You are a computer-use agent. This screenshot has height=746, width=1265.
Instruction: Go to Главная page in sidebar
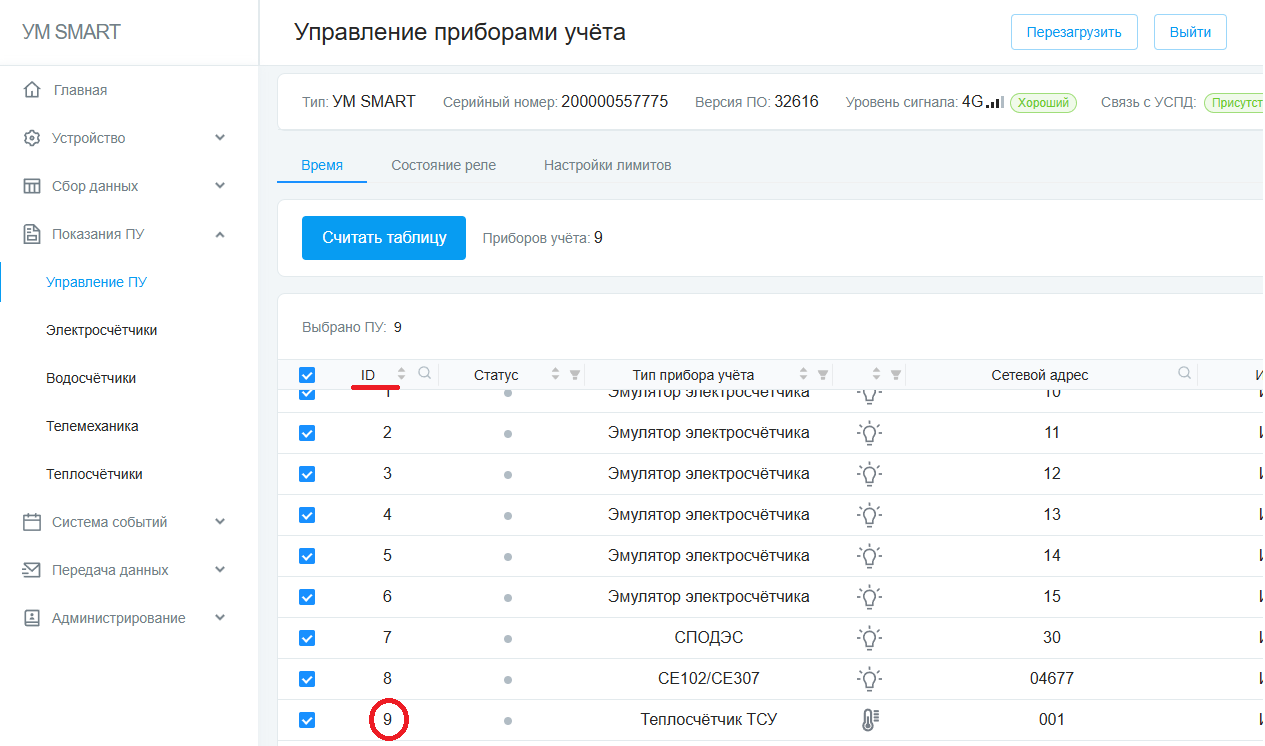coord(80,90)
